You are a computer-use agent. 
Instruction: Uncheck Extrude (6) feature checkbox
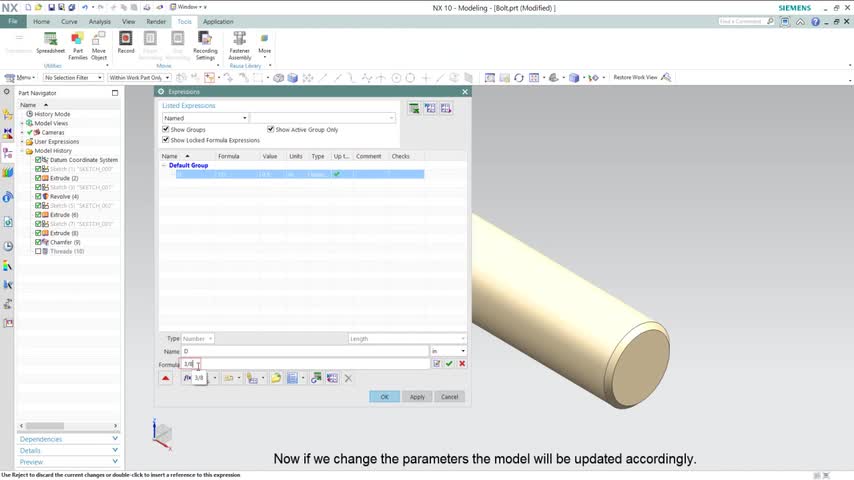38,215
